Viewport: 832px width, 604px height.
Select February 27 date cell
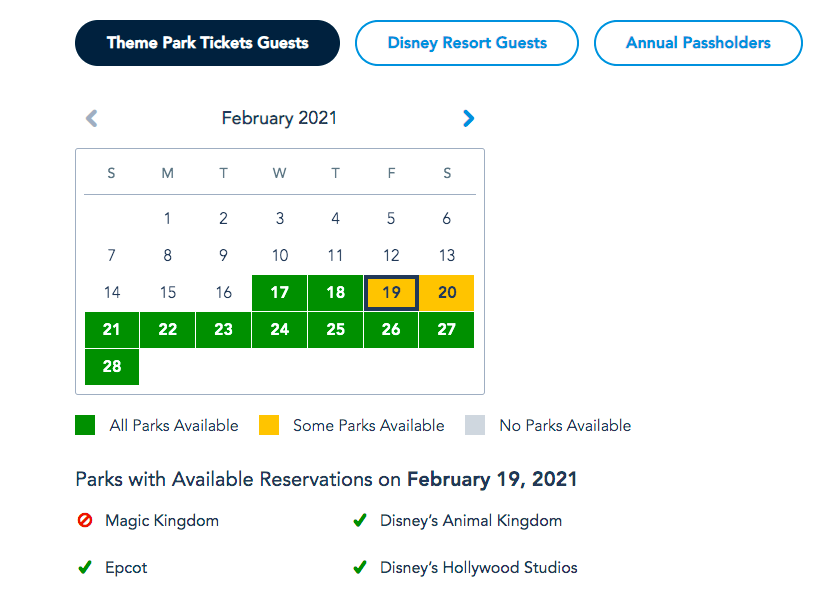click(x=447, y=330)
